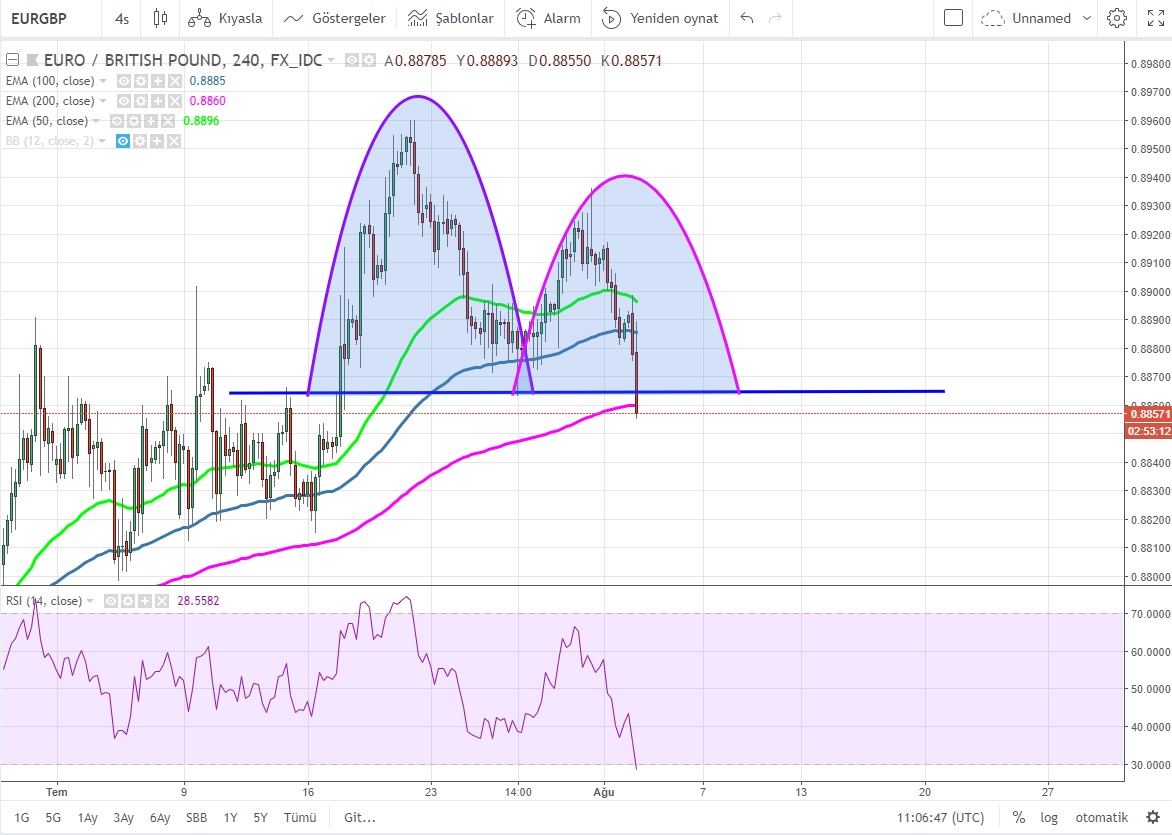Show the hidden BB indicator via eye icon
The height and width of the screenshot is (835, 1172).
coord(124,141)
